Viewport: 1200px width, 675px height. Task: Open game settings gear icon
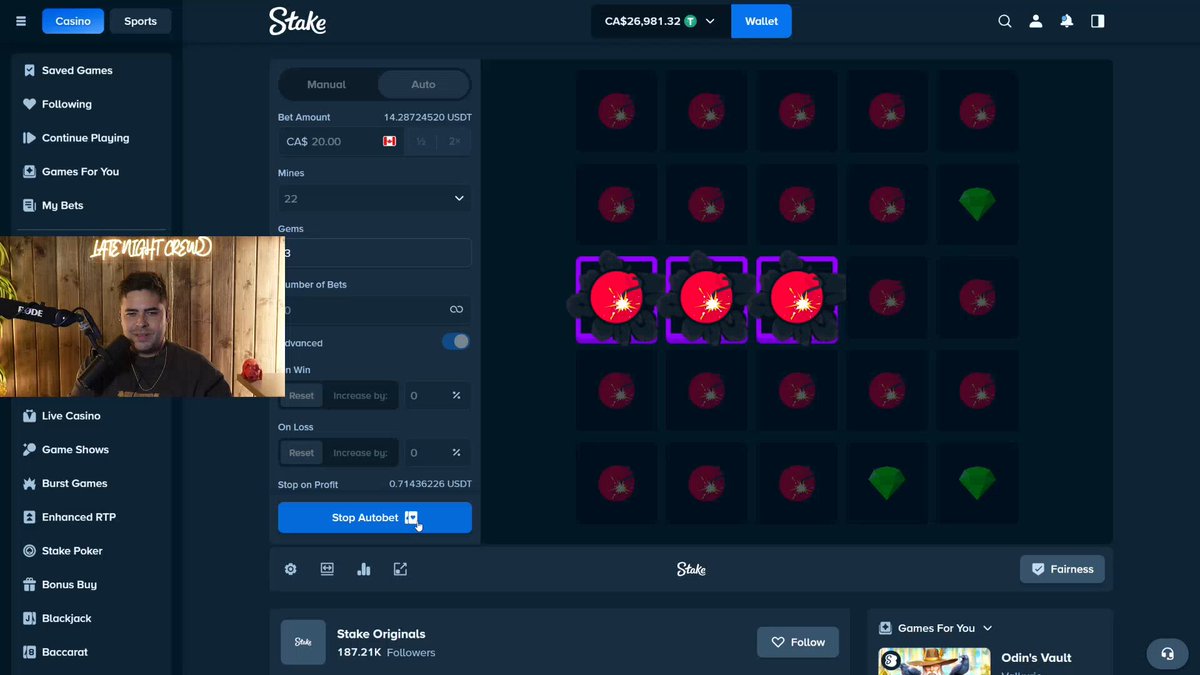click(290, 569)
